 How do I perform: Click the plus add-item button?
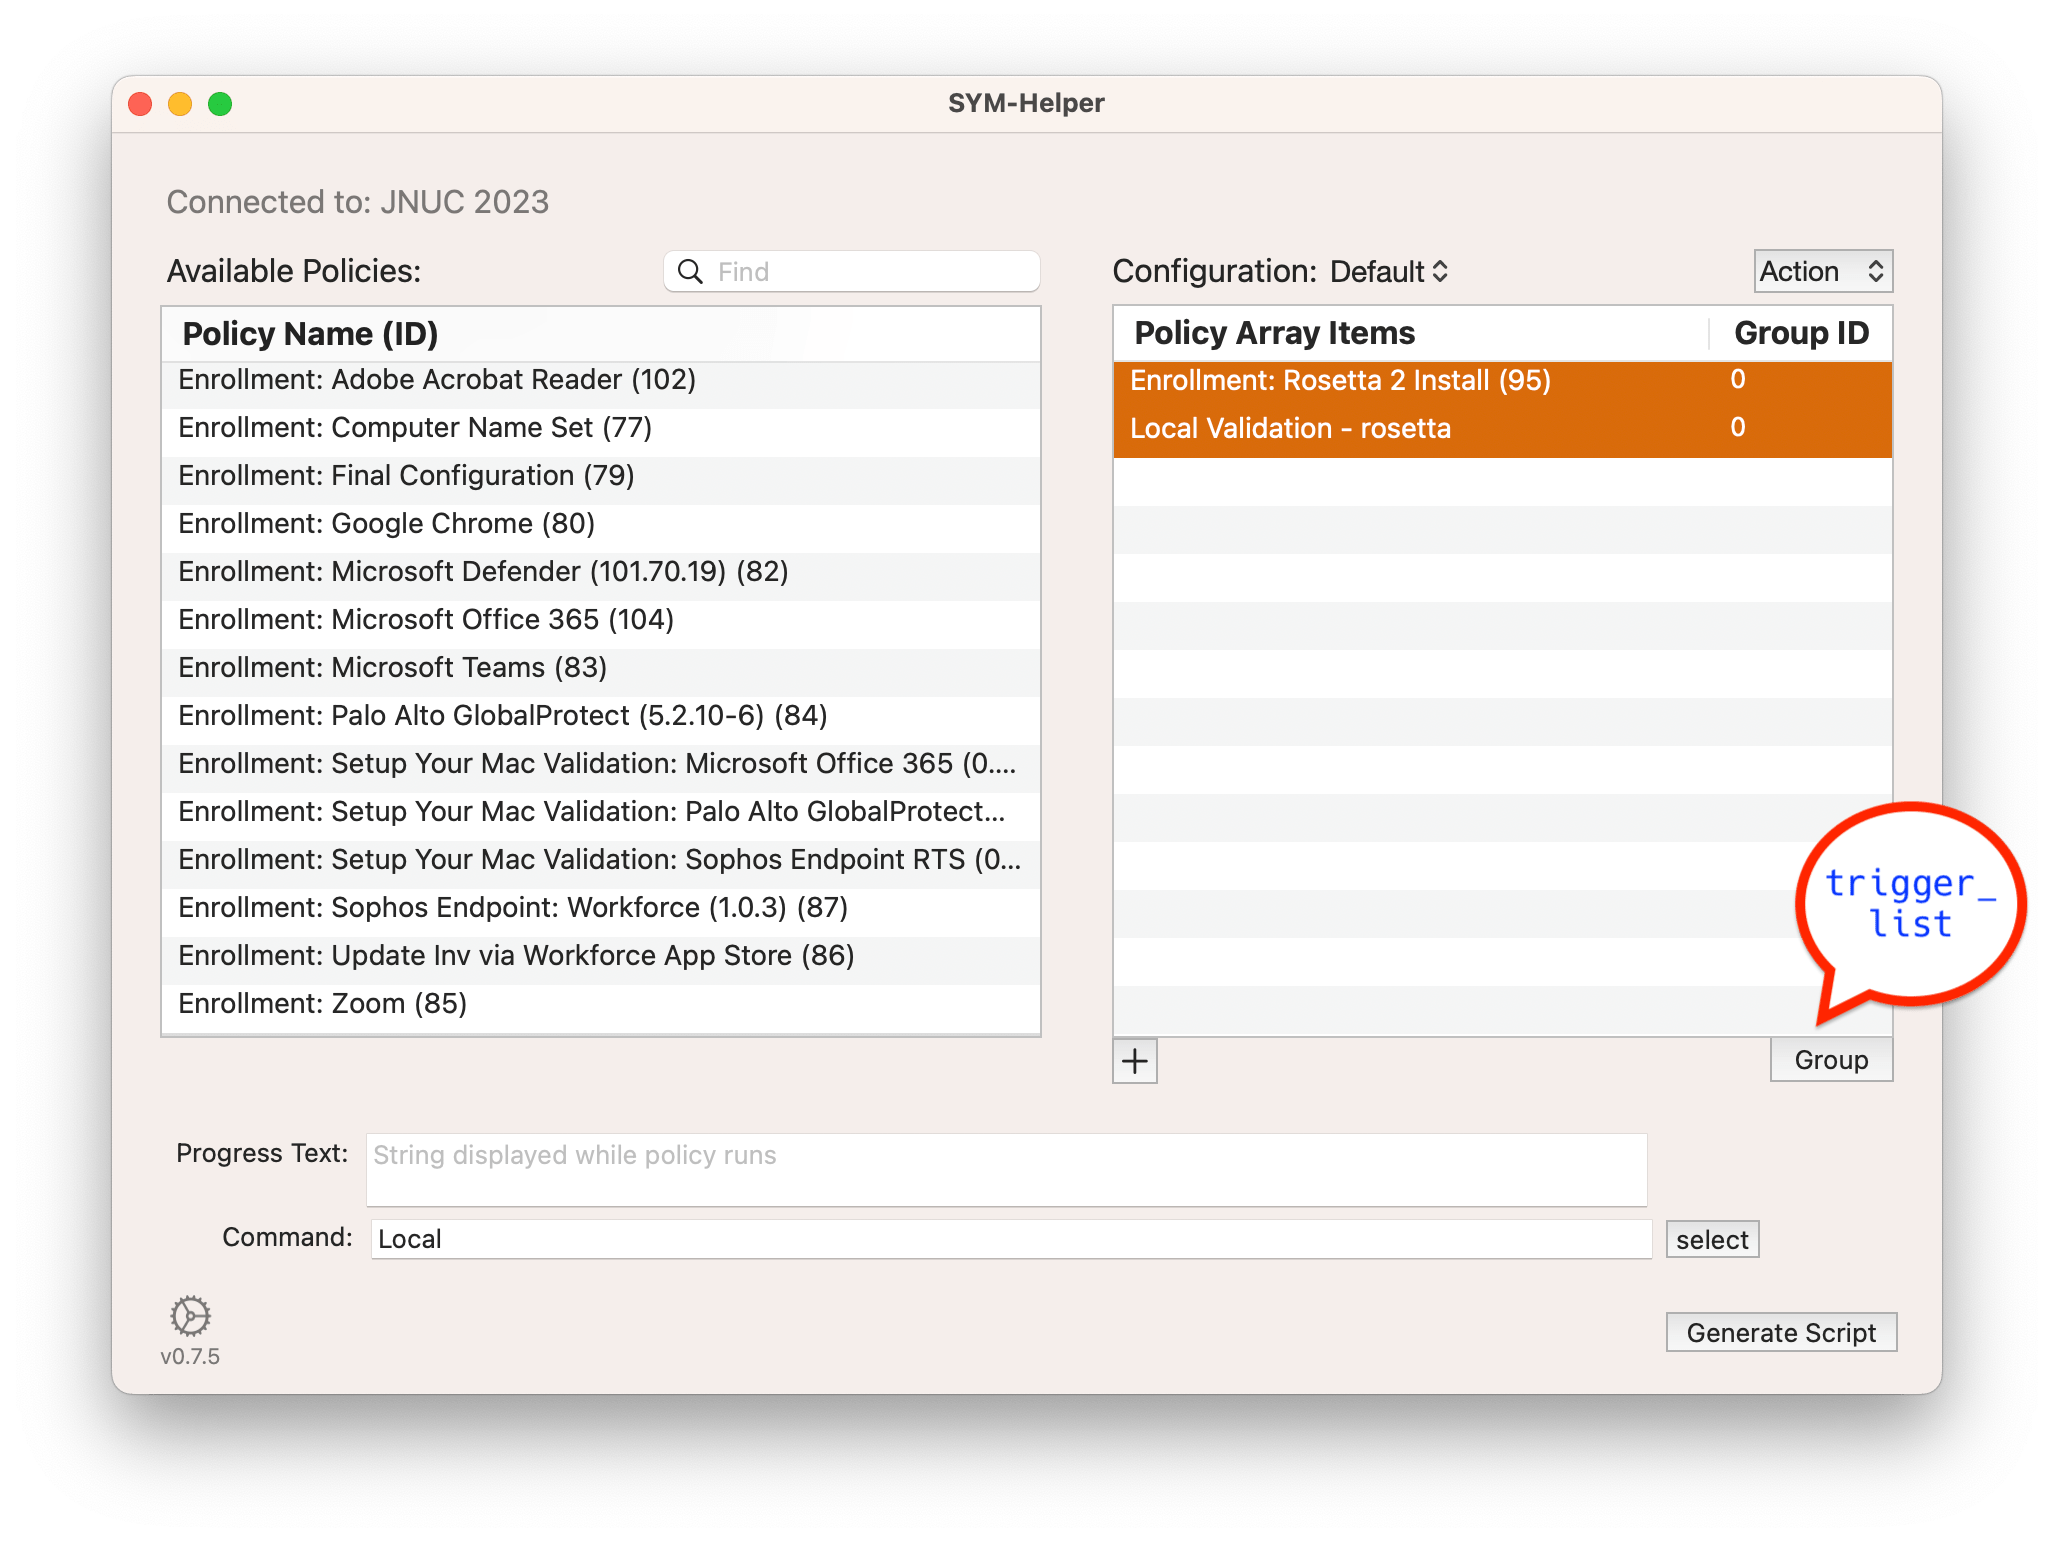pyautogui.click(x=1134, y=1061)
